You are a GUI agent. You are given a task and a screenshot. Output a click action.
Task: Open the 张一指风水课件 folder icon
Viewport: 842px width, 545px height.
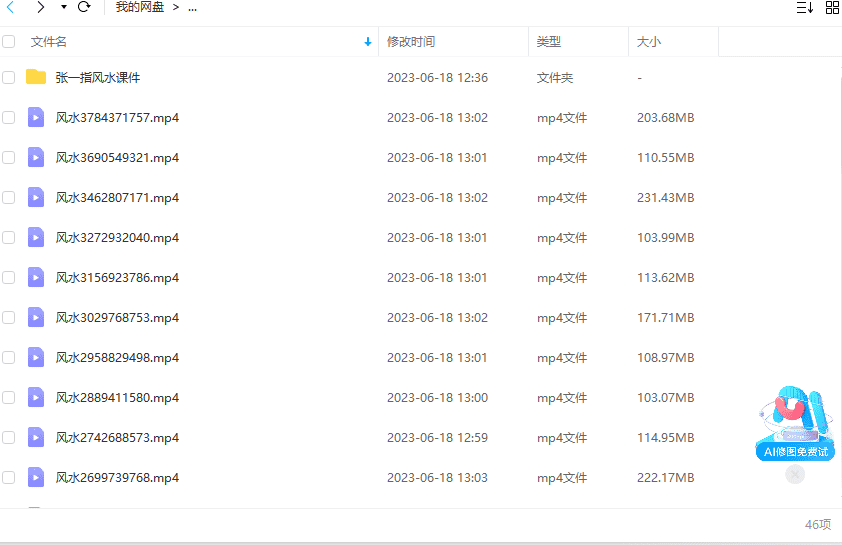pyautogui.click(x=36, y=77)
